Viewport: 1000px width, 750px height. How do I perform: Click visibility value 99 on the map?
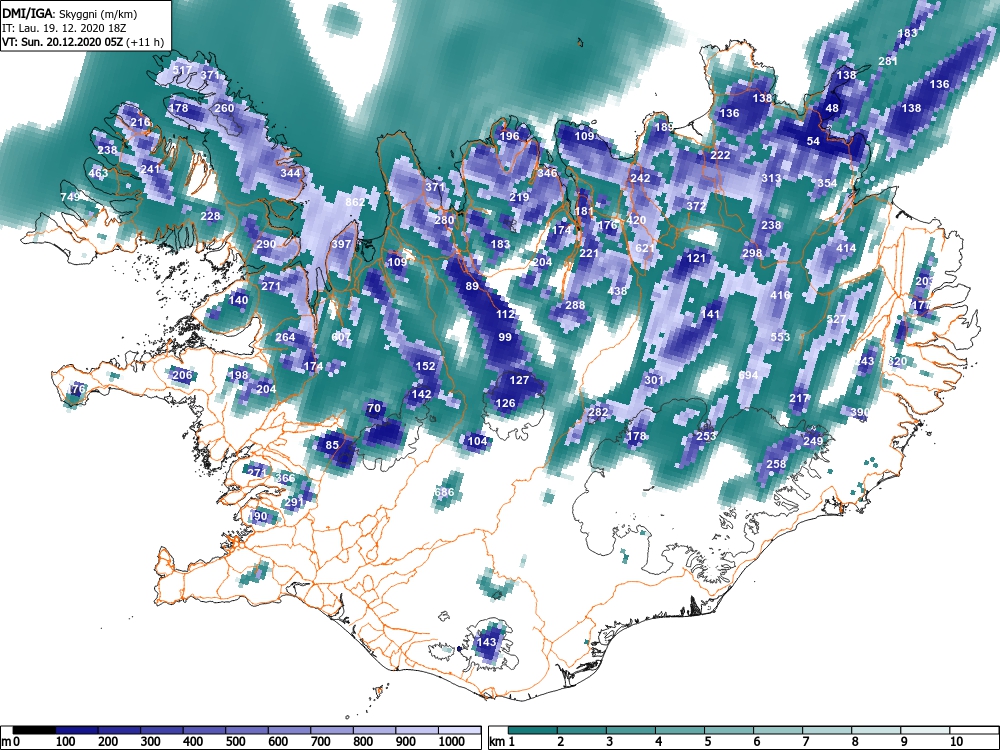(x=505, y=337)
